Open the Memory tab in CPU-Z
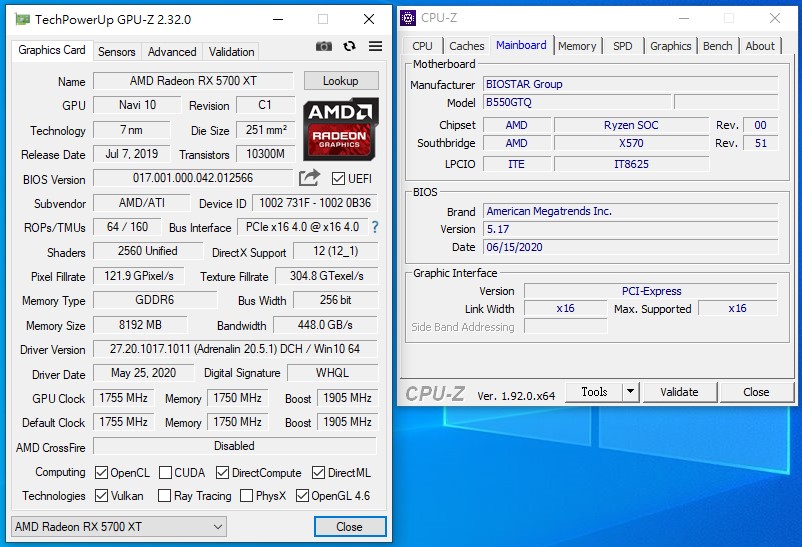The image size is (802, 547). point(577,46)
